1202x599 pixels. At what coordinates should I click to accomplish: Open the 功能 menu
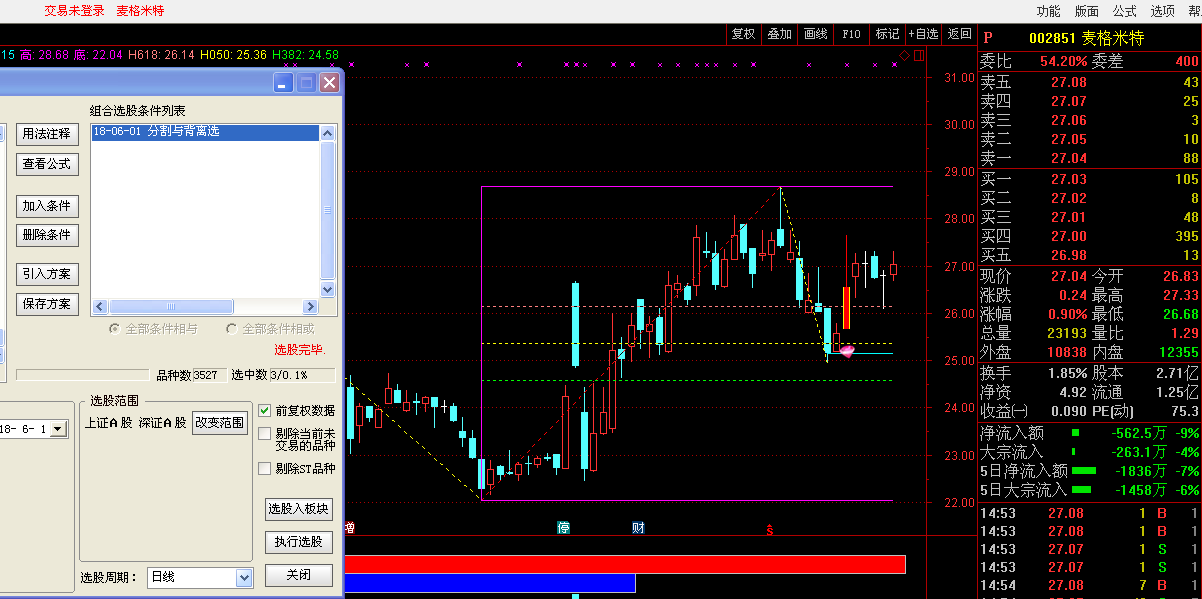1048,11
